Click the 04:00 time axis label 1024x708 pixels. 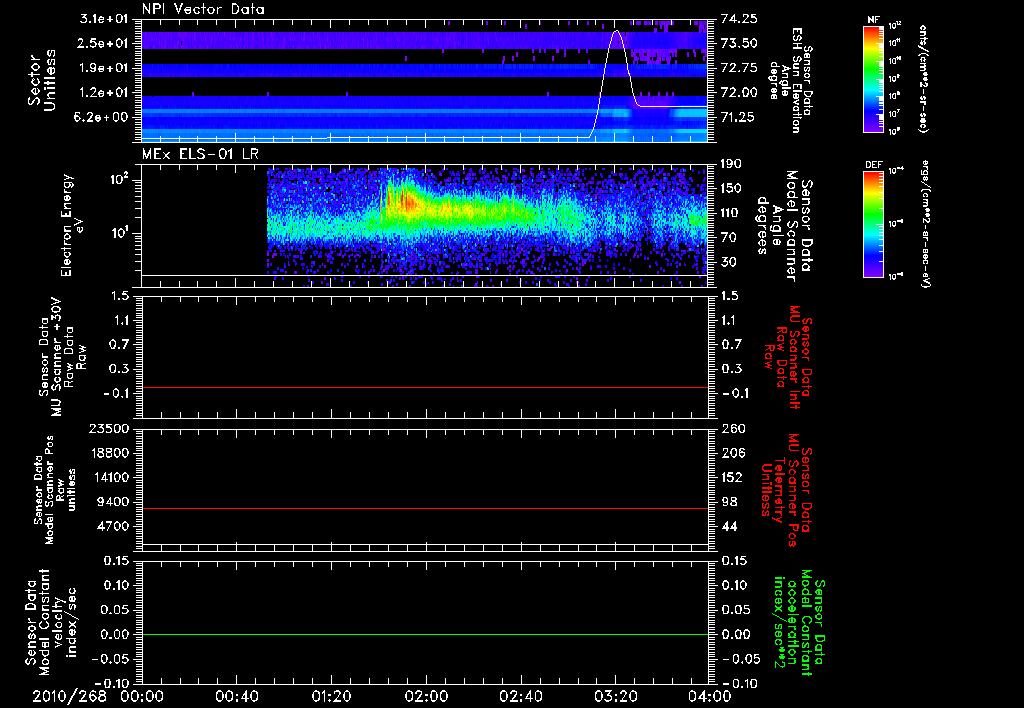[709, 696]
